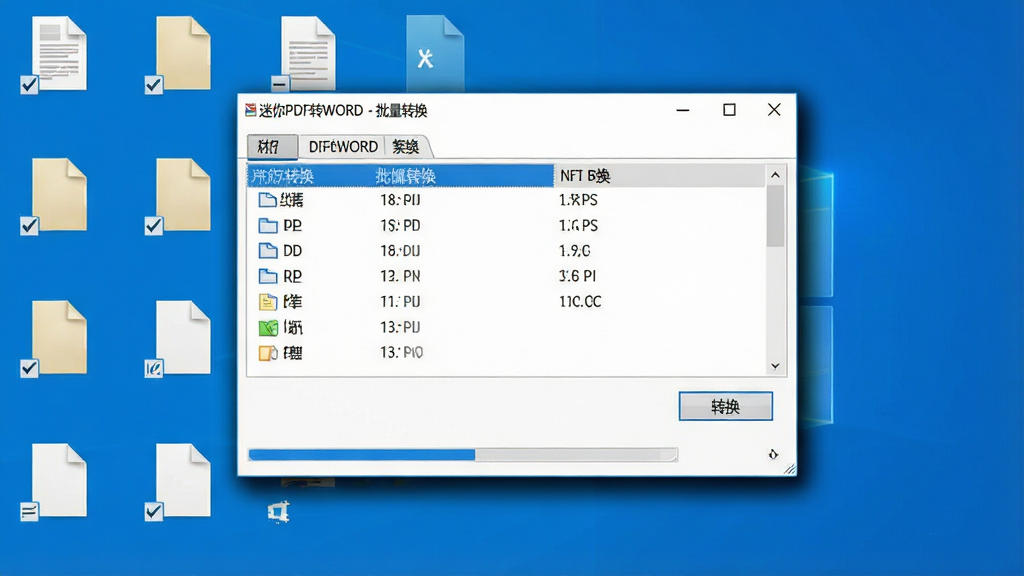Select the white file icon with script badge
Screen dimensions: 1024x576
183,338
